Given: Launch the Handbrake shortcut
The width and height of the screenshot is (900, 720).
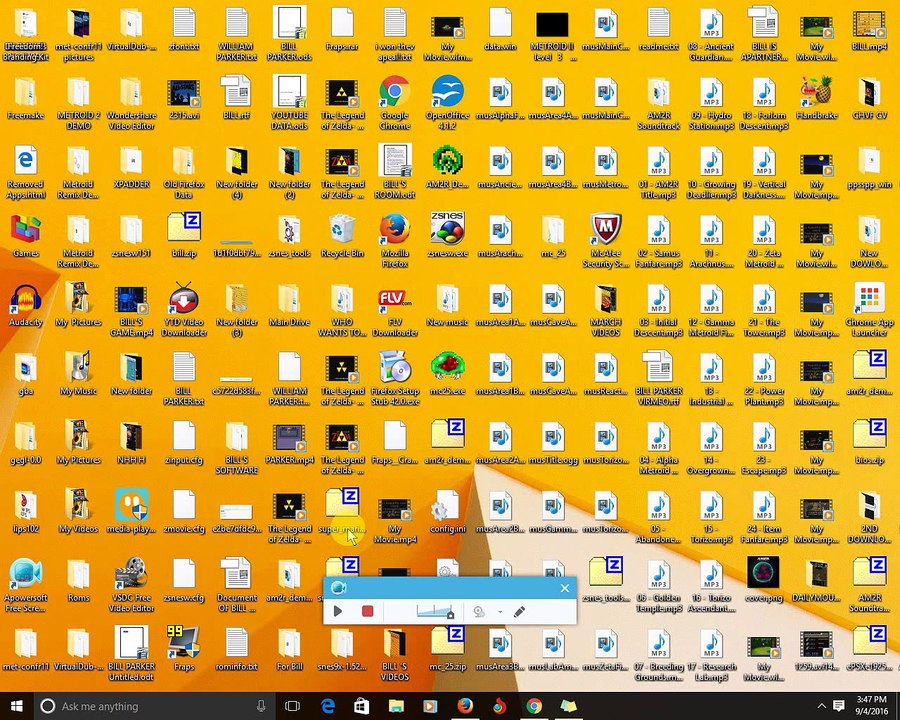Looking at the screenshot, I should 817,99.
